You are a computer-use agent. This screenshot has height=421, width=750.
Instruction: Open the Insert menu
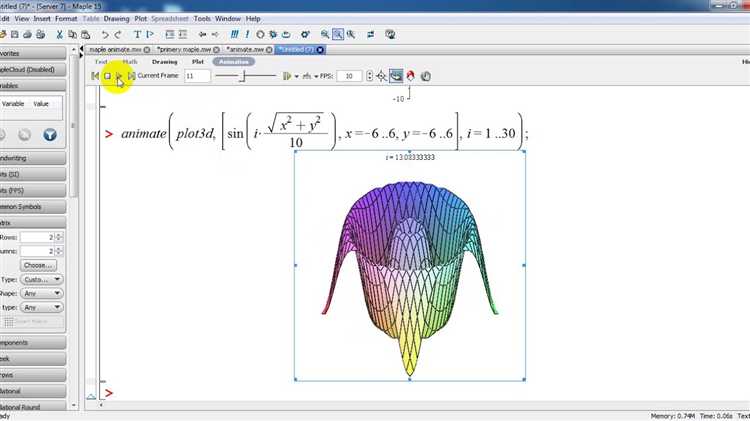coord(42,19)
